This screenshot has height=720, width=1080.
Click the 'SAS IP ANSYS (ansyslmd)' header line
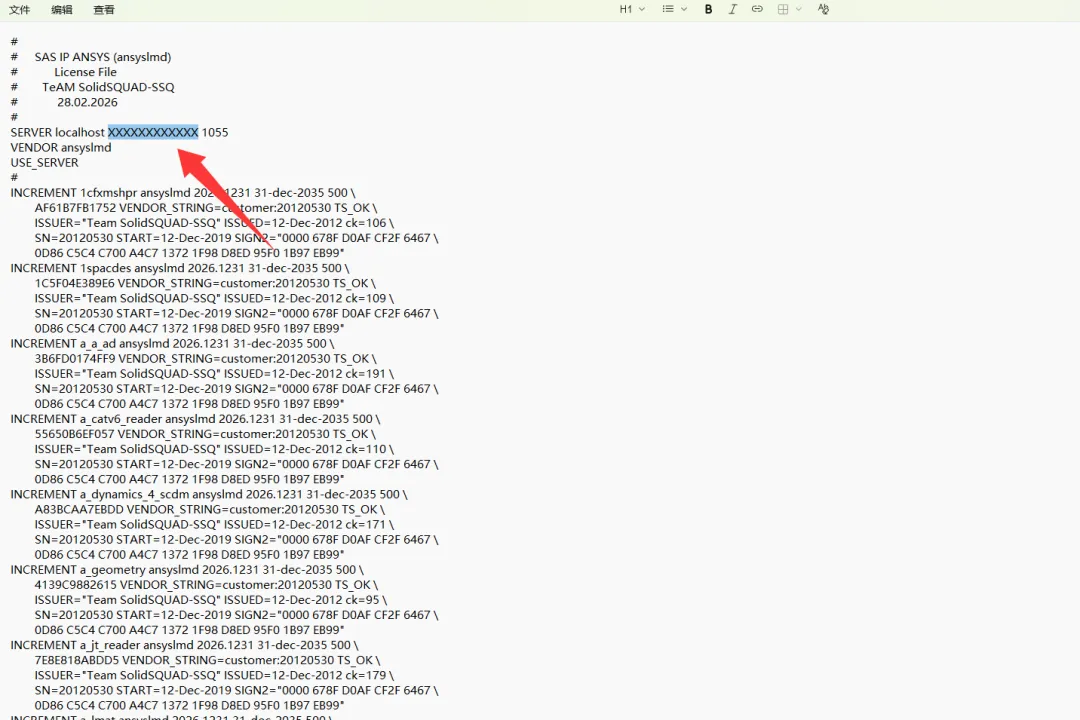click(x=103, y=57)
